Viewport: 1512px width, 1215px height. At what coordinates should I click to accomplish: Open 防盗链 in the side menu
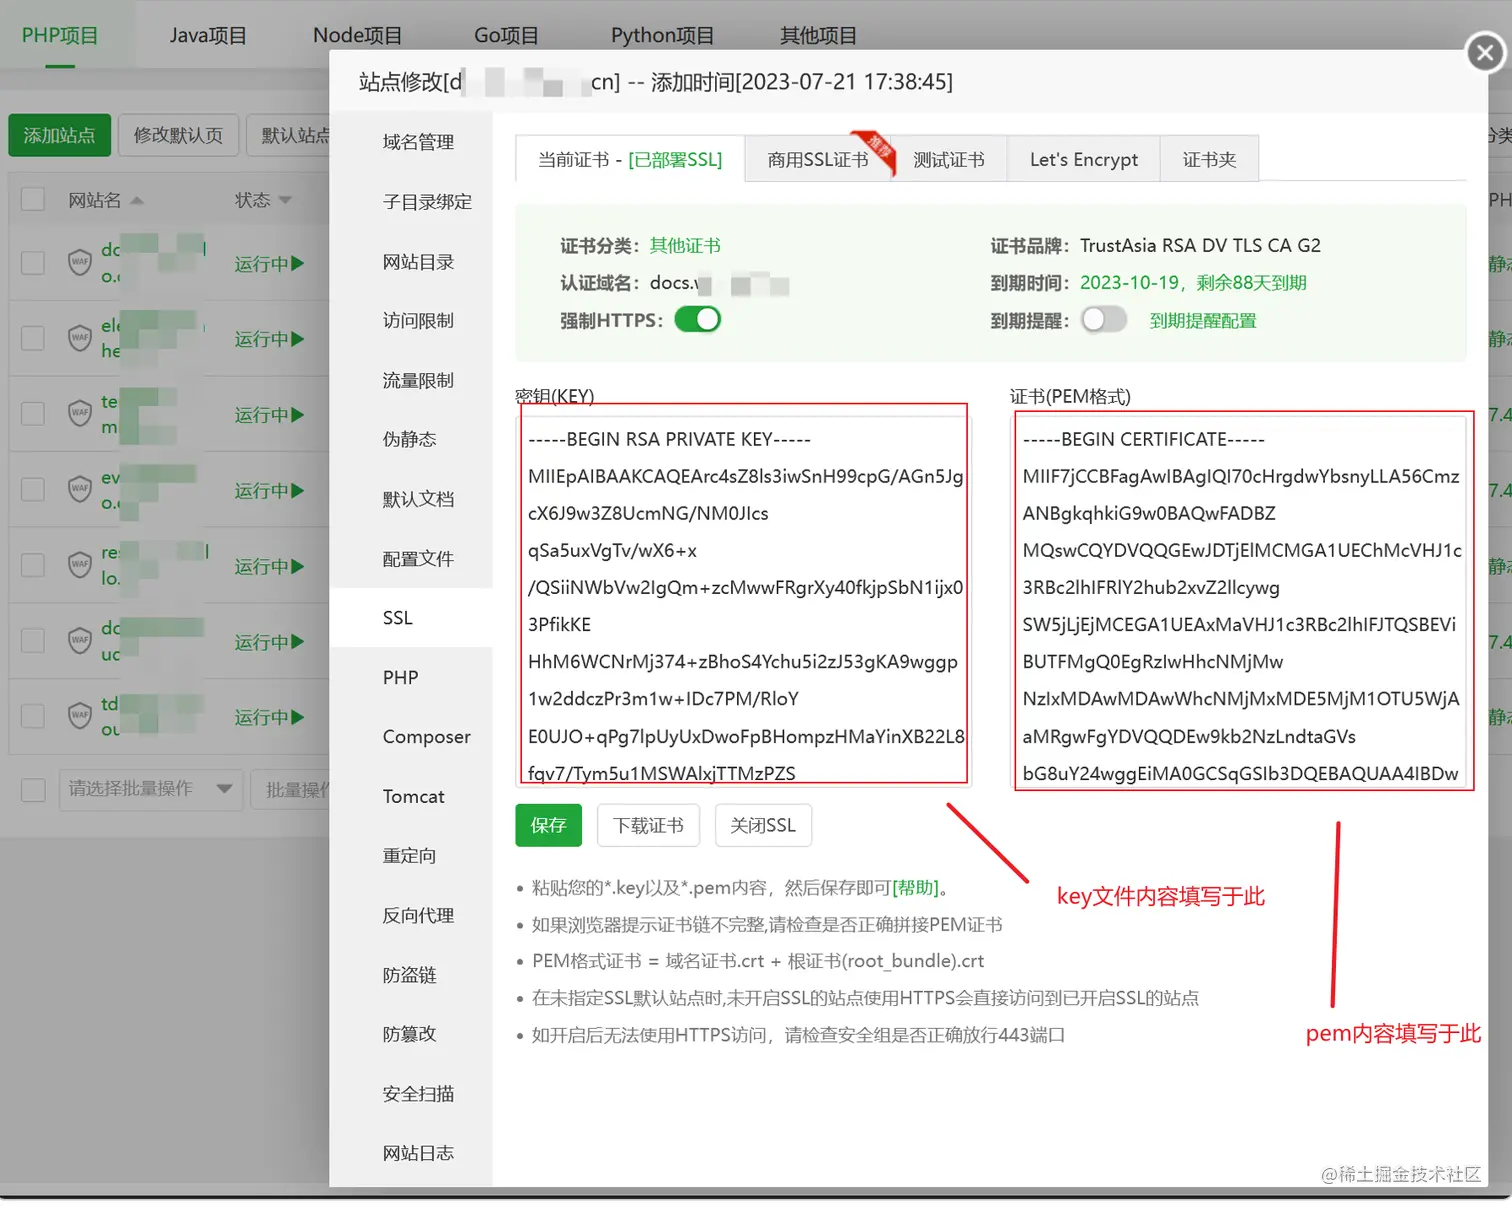click(409, 975)
